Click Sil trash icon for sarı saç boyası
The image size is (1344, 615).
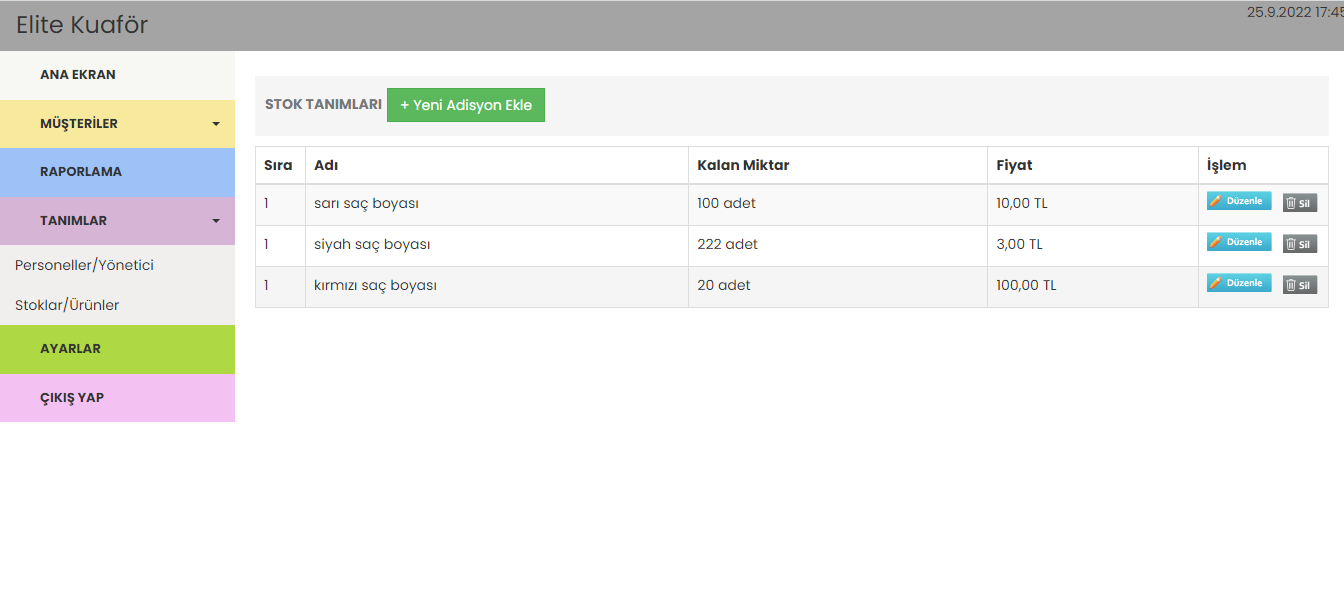click(x=1291, y=203)
